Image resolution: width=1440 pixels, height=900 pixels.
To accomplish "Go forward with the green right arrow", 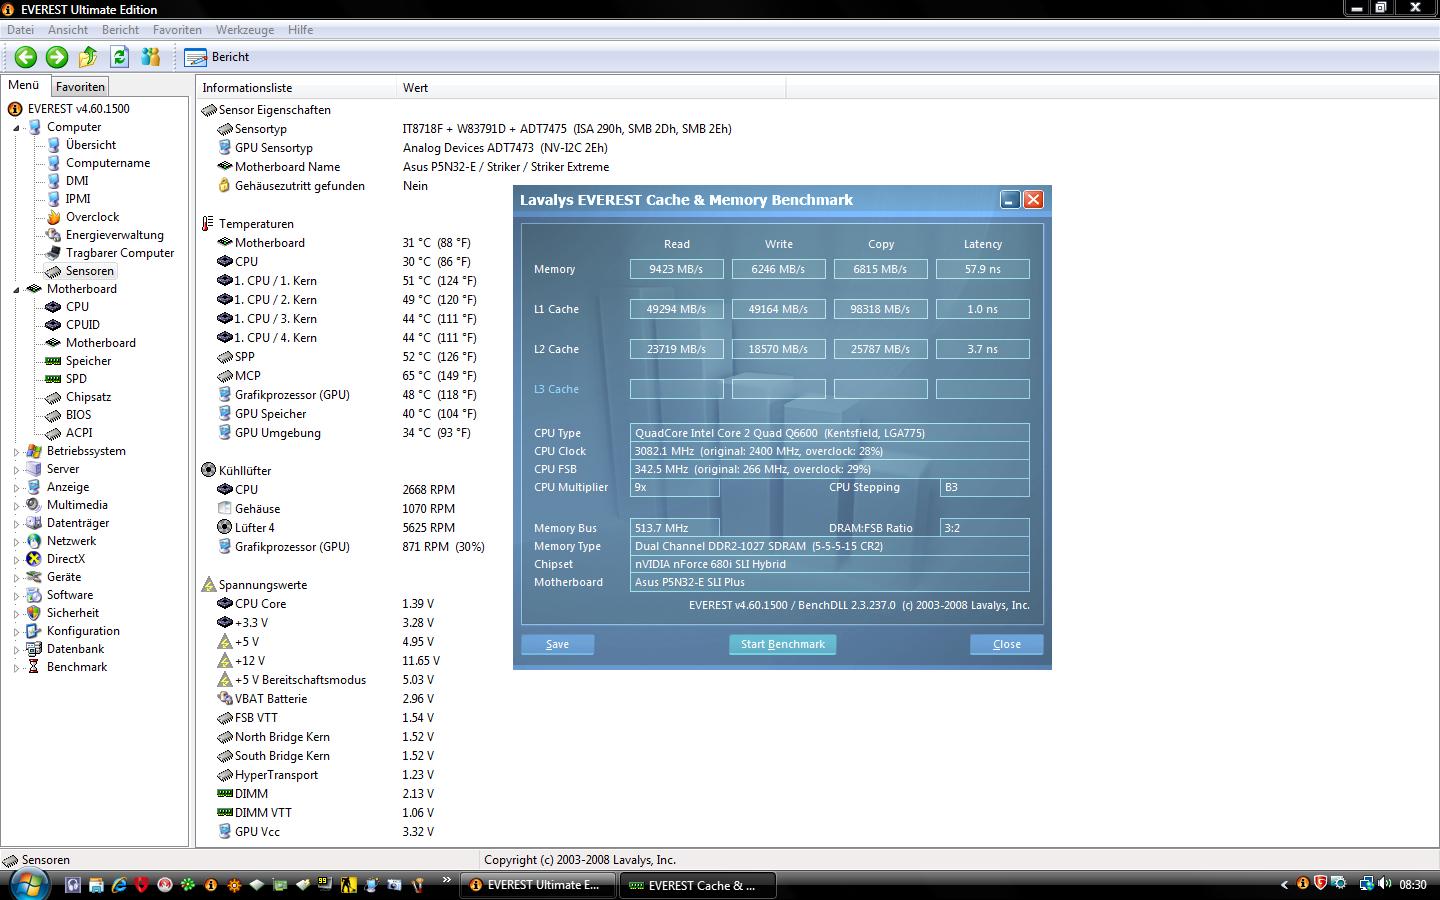I will (x=57, y=57).
